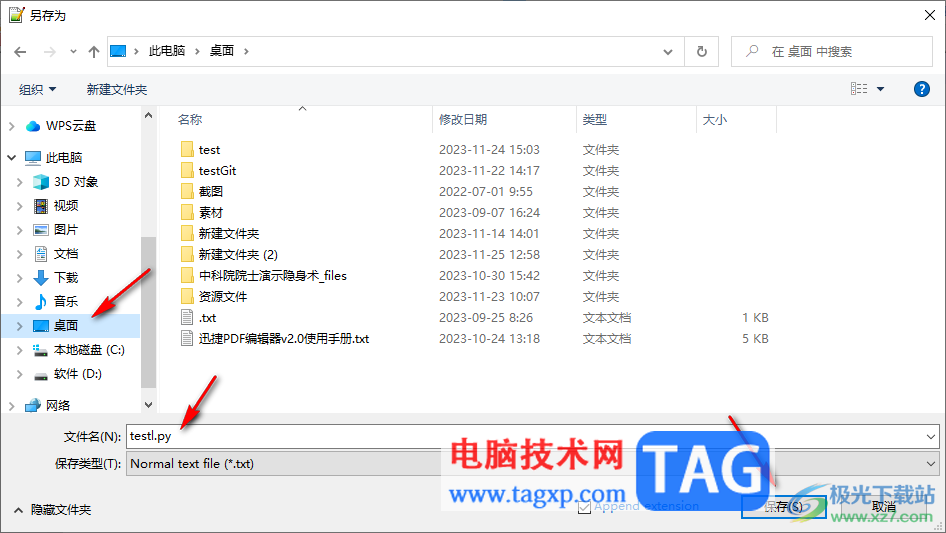Screen dimensions: 946x533
Task: Select the 新建文件夹 folder
Action: point(229,234)
